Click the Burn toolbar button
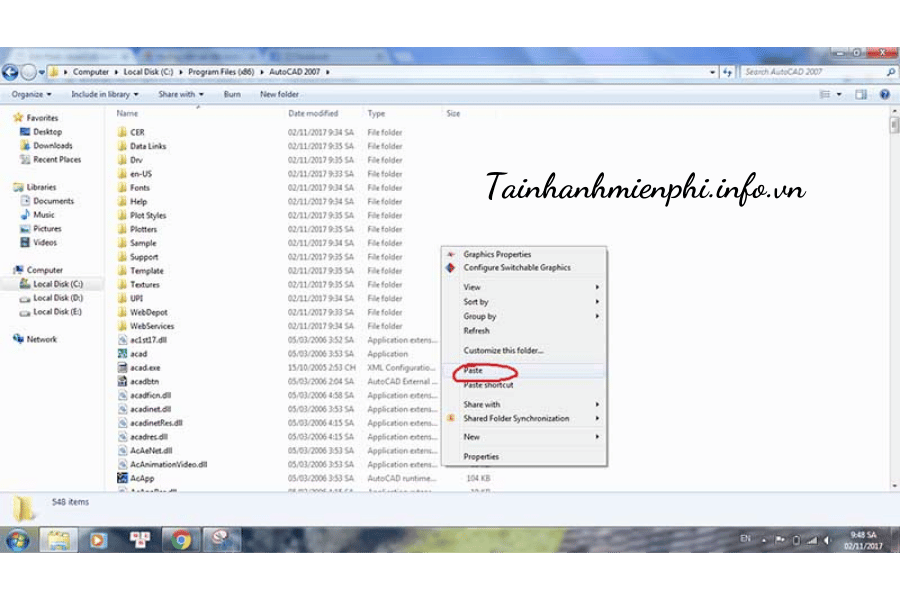The height and width of the screenshot is (600, 900). [x=232, y=94]
